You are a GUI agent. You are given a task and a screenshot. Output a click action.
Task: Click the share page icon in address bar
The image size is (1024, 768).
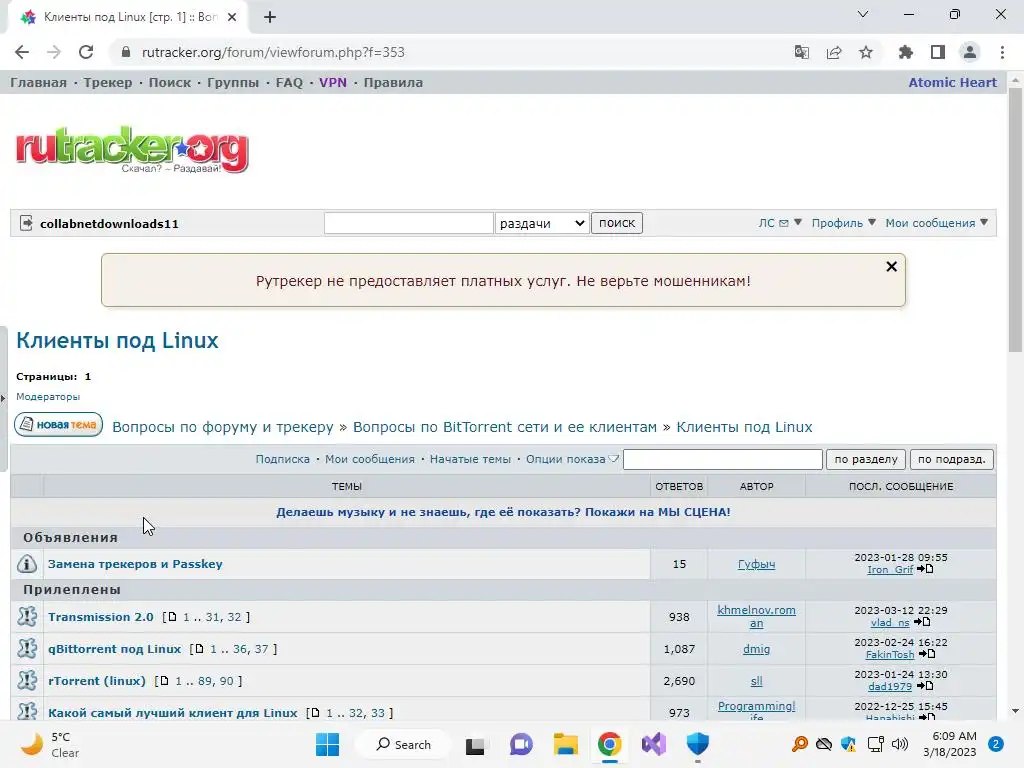pyautogui.click(x=834, y=52)
